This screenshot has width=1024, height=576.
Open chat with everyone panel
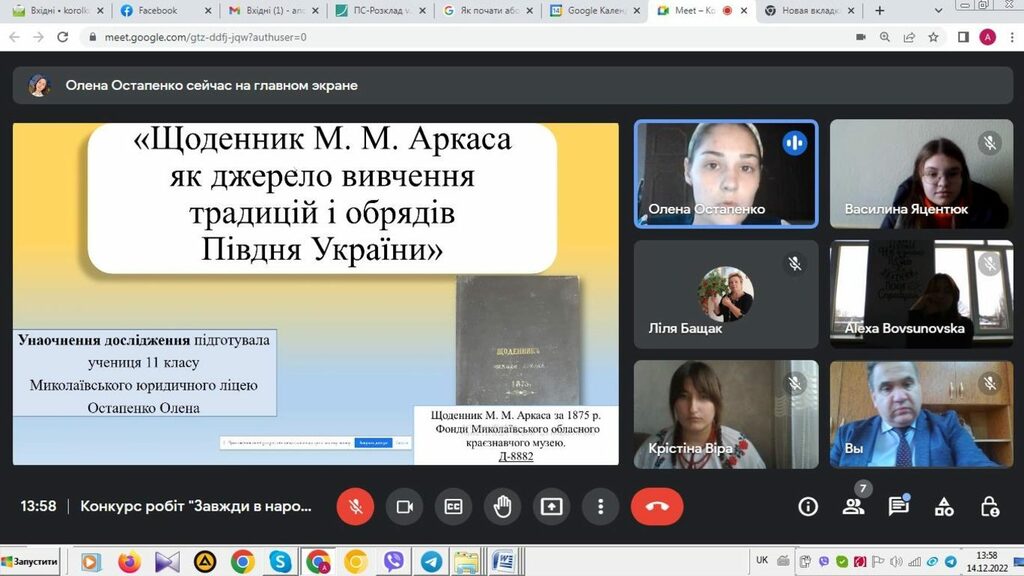pos(898,506)
